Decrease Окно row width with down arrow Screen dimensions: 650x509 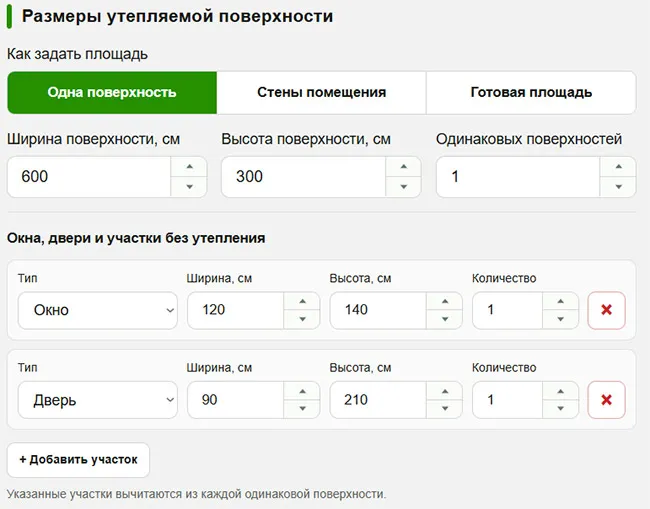click(x=302, y=319)
